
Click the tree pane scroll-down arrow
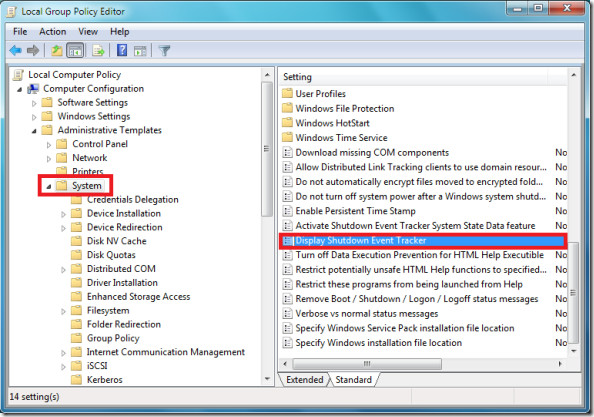[267, 379]
